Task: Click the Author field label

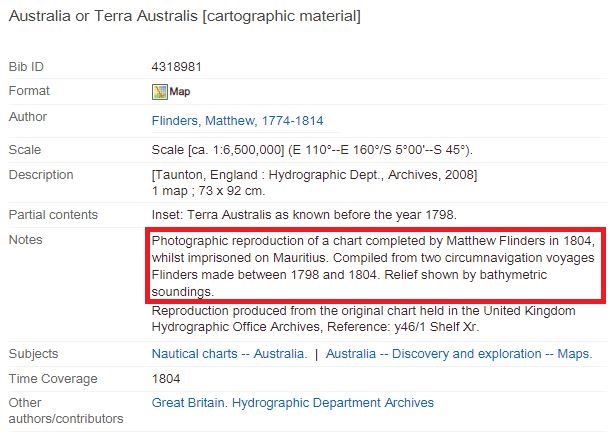Action: point(28,117)
